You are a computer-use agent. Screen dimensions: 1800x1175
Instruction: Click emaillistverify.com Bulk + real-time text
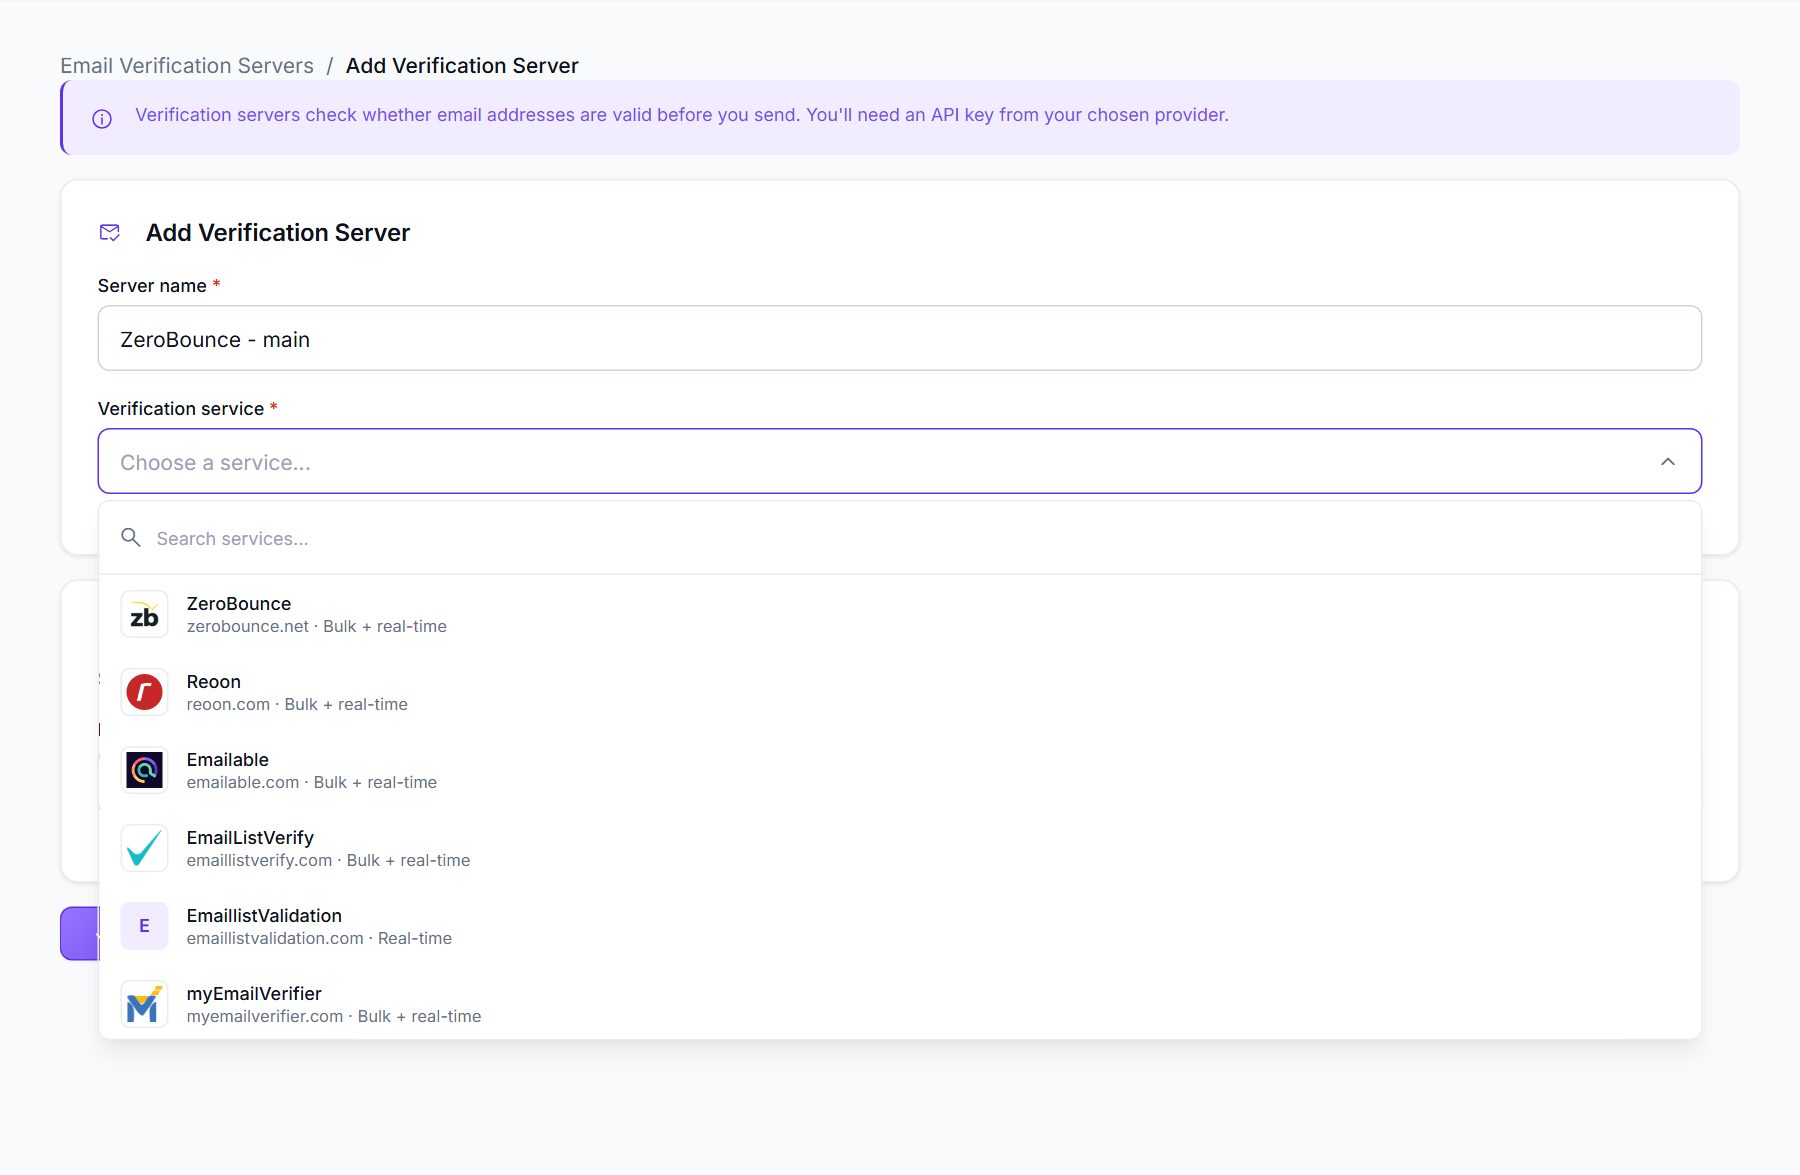tap(328, 861)
